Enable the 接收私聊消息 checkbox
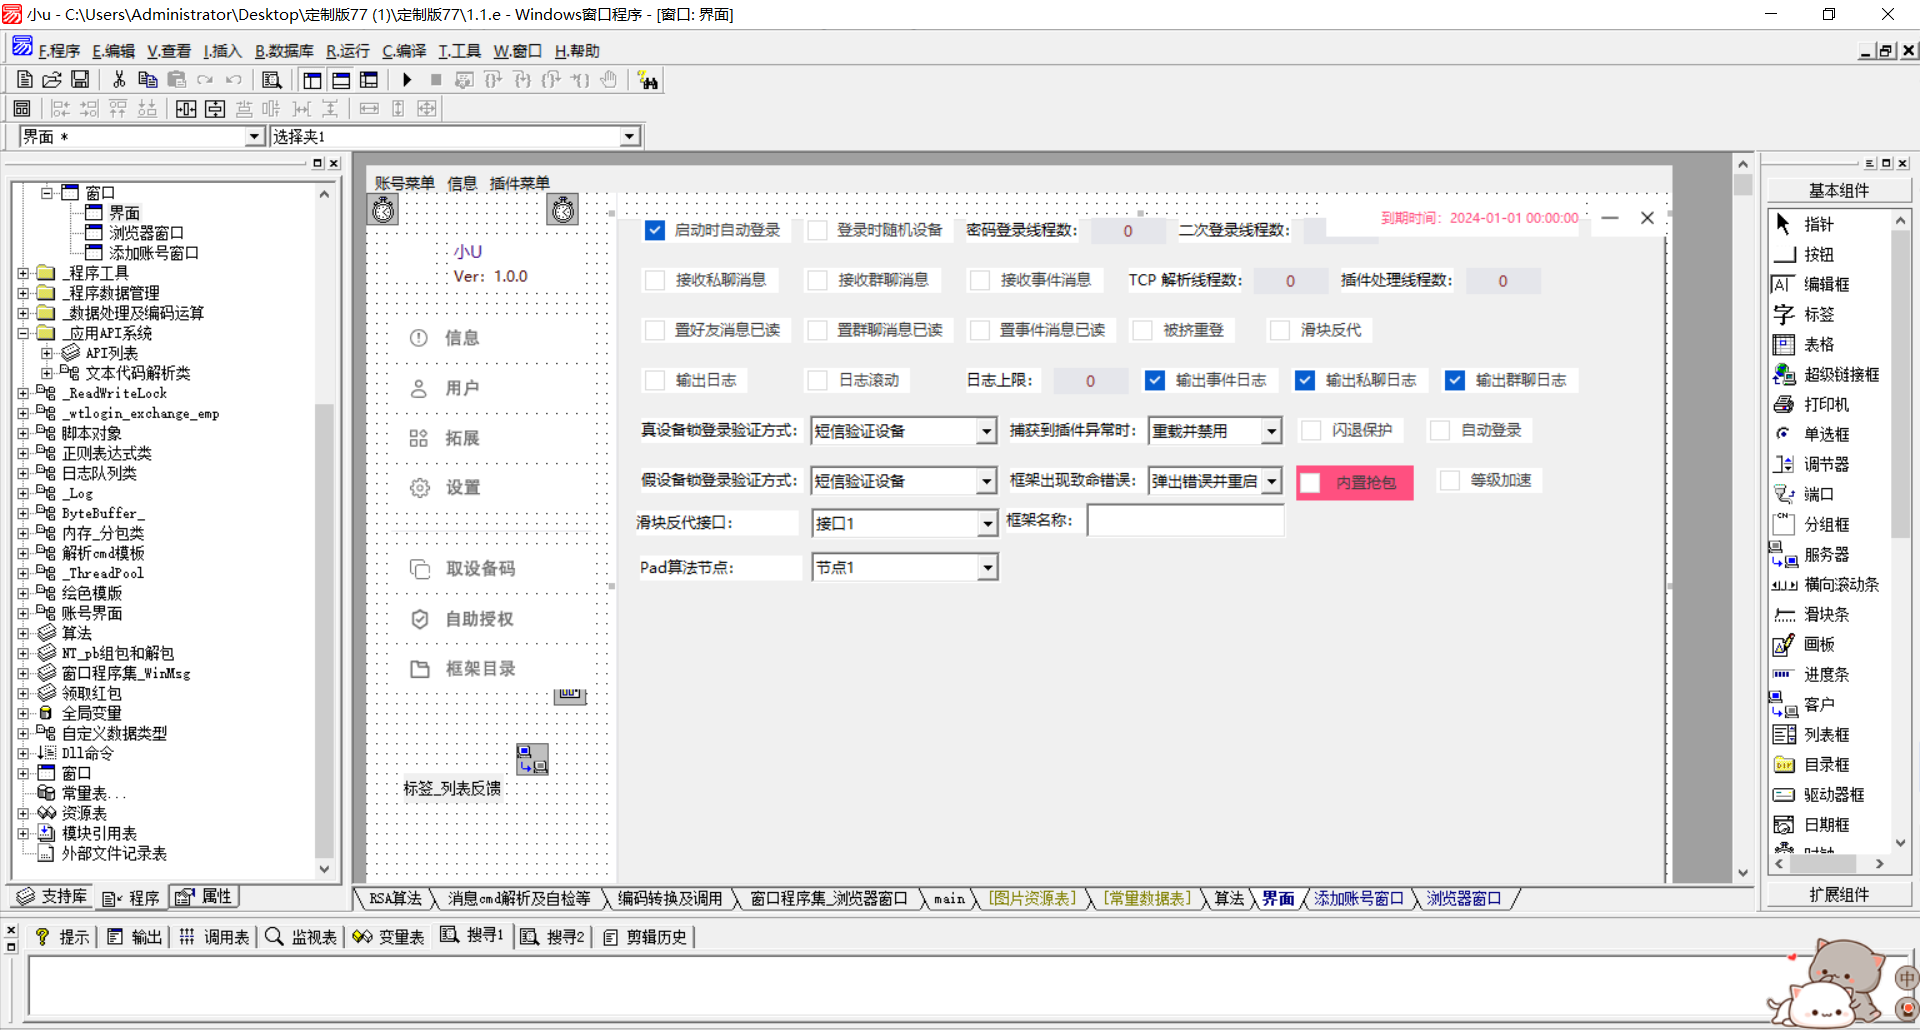1920x1030 pixels. 655,281
